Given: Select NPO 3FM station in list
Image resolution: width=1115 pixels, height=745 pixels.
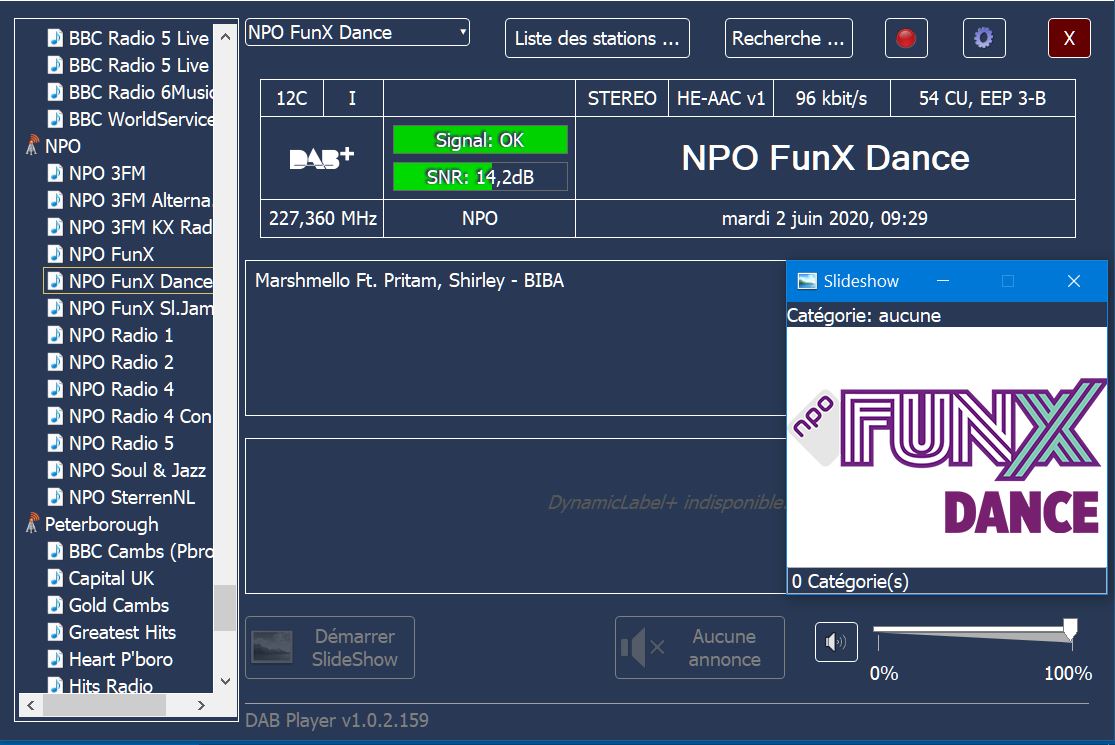Looking at the screenshot, I should coord(107,173).
